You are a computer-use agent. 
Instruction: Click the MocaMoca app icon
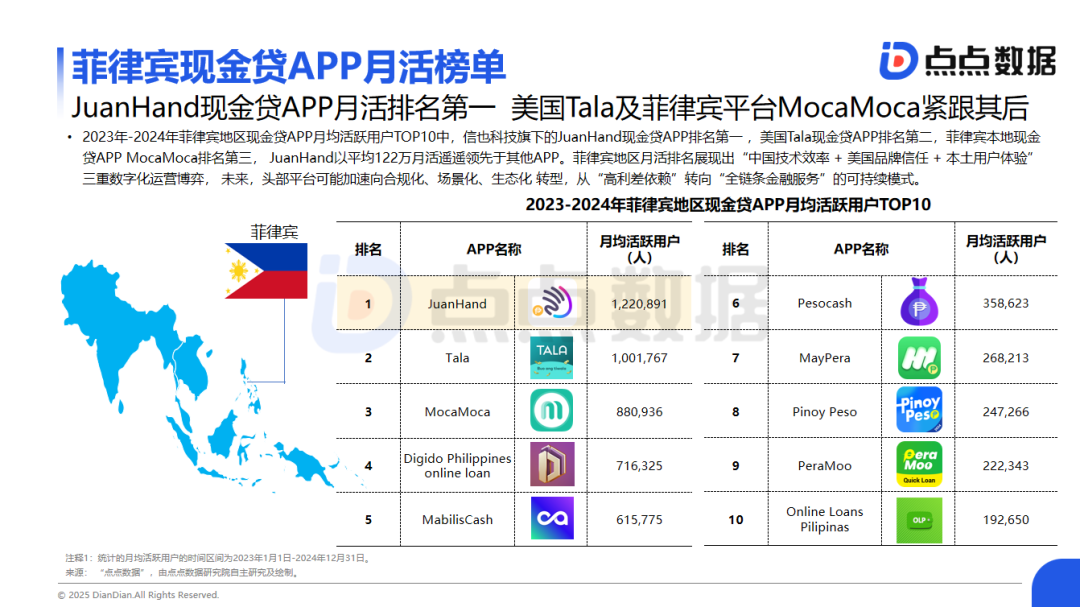[551, 411]
